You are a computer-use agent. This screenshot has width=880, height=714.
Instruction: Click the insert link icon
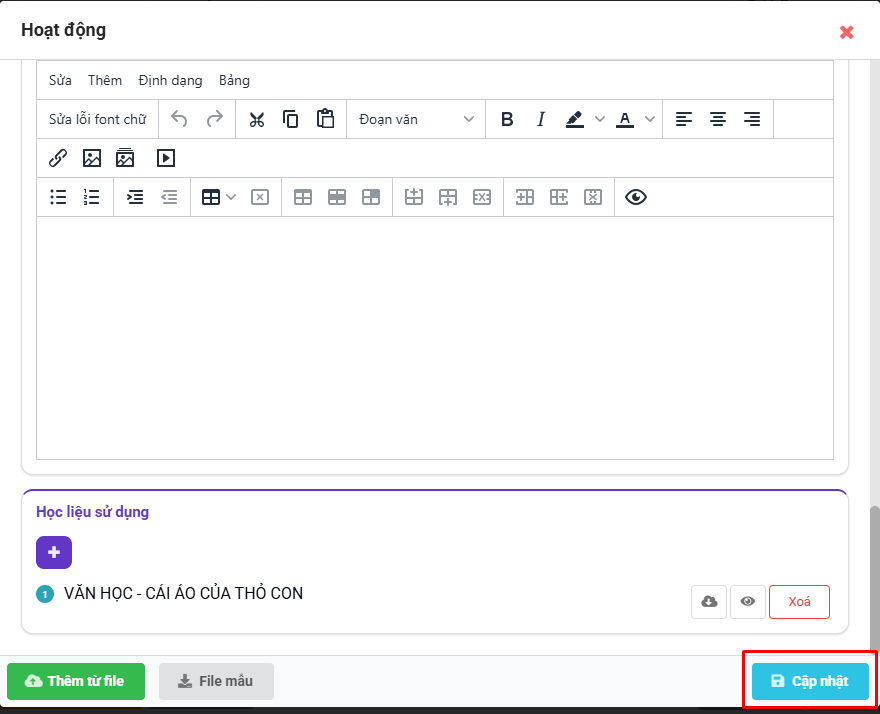(x=58, y=158)
